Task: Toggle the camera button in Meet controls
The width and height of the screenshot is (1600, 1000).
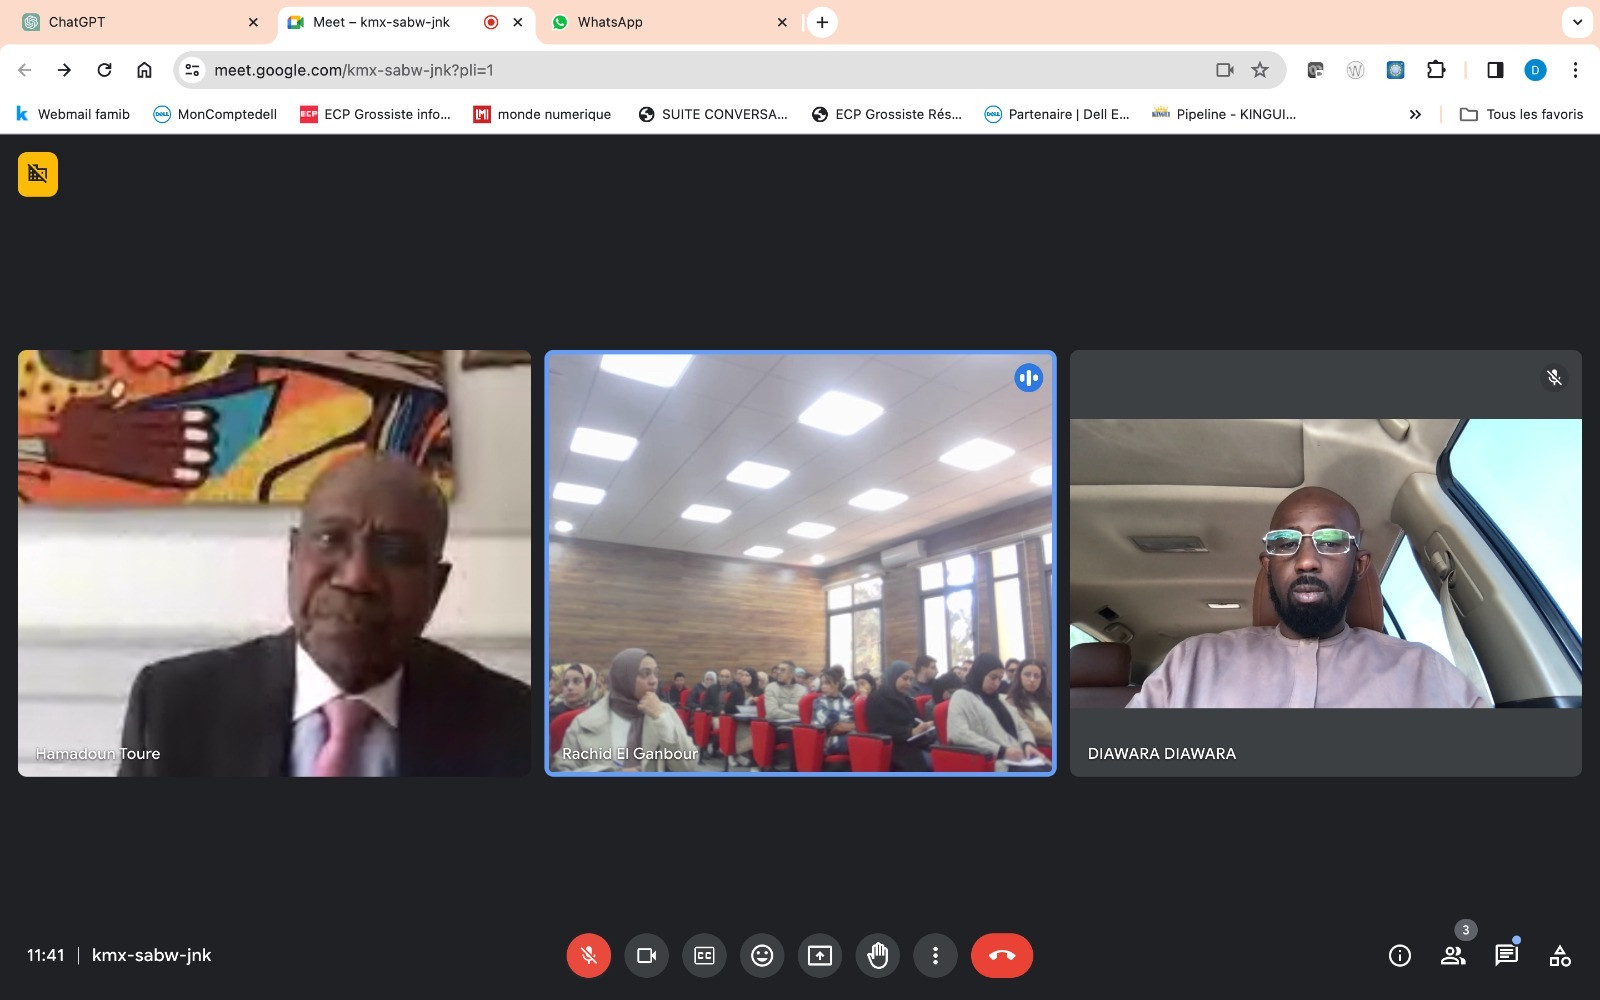Action: point(647,955)
